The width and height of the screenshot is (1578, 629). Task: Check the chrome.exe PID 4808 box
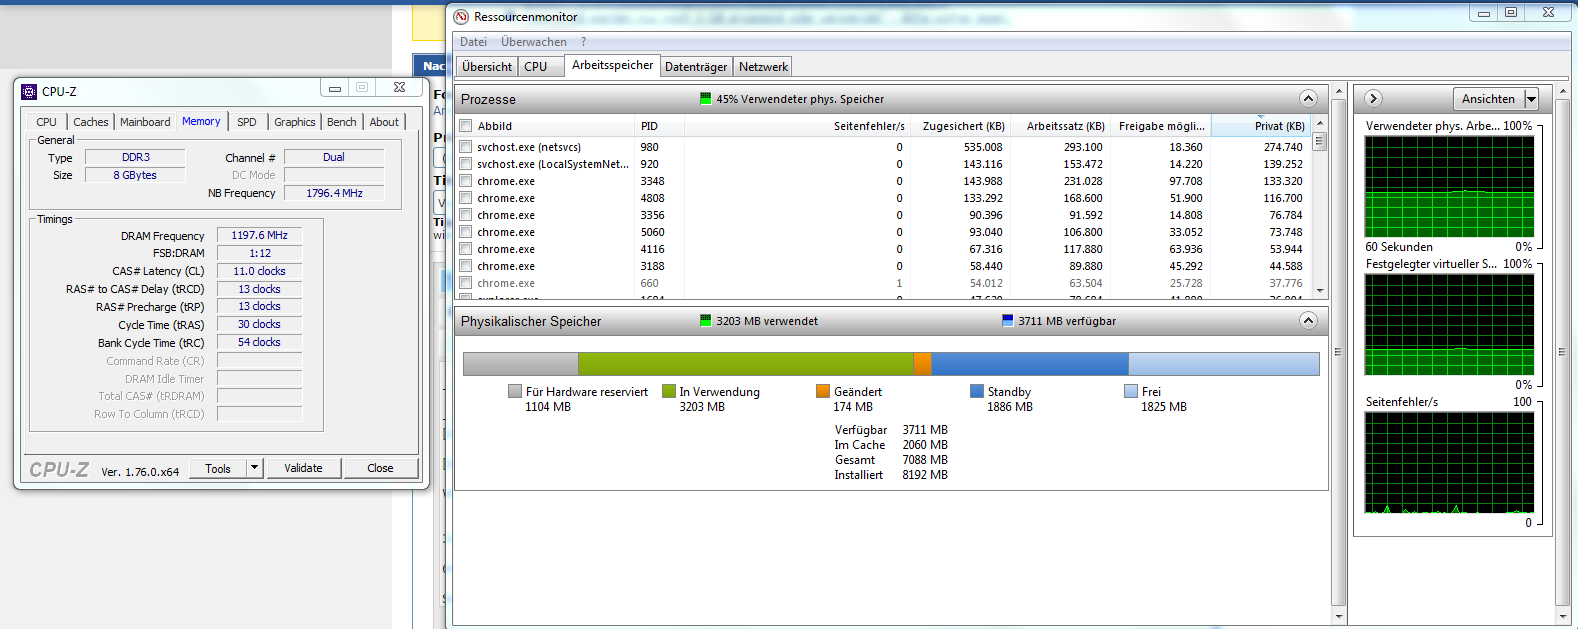pos(465,198)
